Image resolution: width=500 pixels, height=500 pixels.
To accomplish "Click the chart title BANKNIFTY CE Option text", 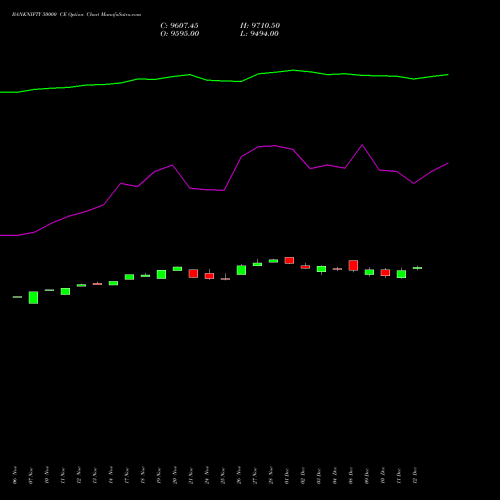I will [x=76, y=15].
